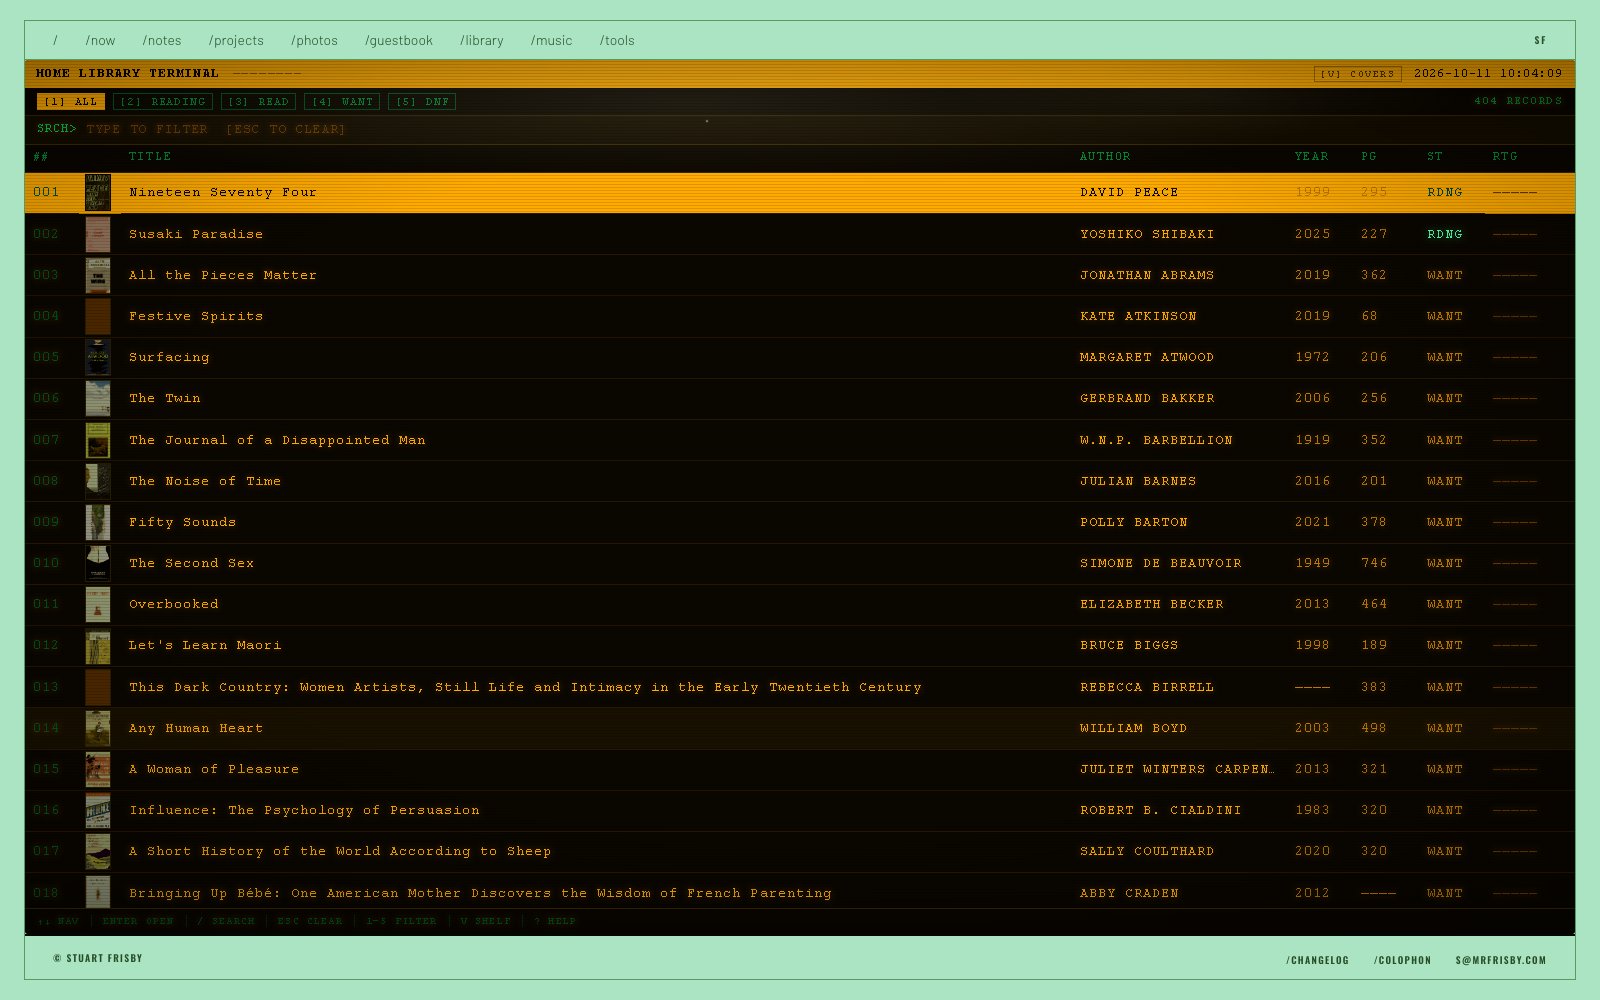Screen dimensions: 1600x1000
Task: Open Nineteen Seventy Four cover thumbnail
Action: click(98, 192)
